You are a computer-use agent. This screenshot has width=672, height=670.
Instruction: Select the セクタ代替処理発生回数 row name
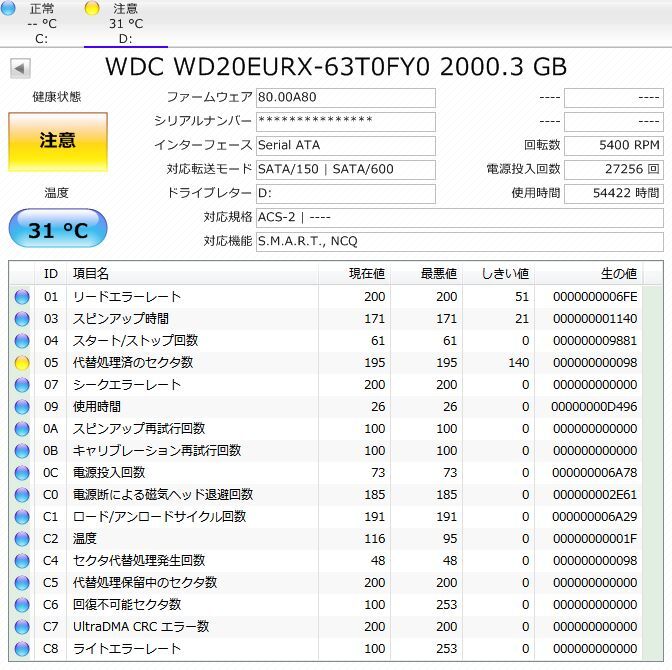click(139, 561)
